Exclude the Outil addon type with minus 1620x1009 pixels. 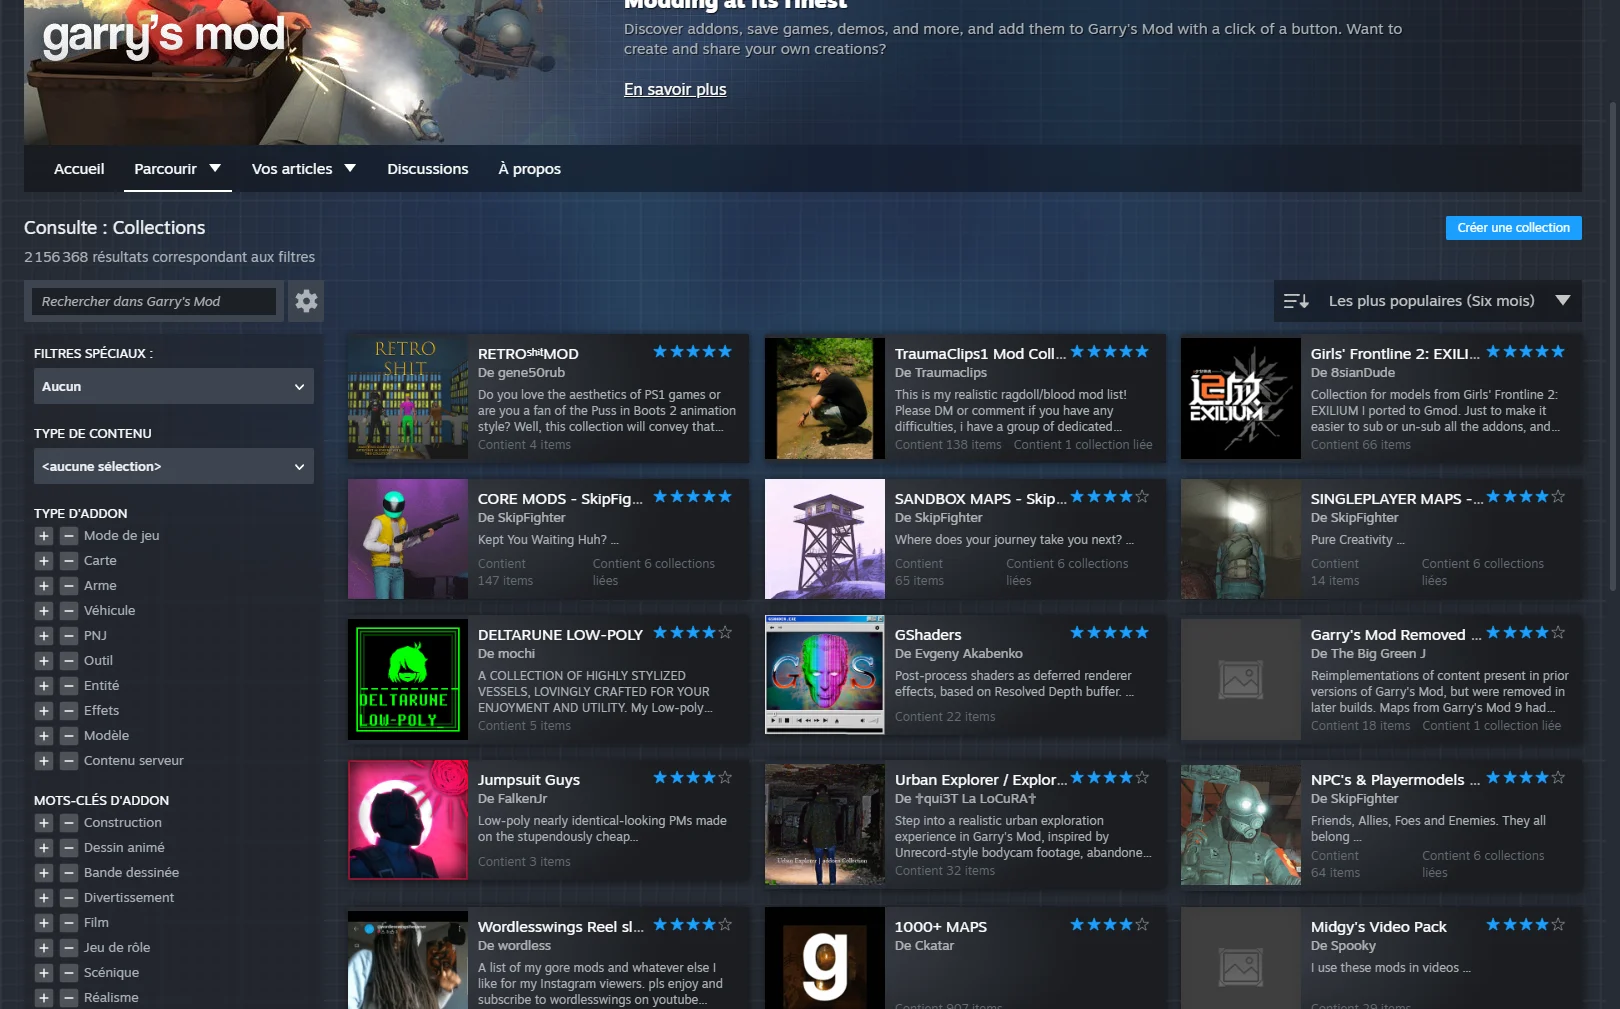(69, 661)
